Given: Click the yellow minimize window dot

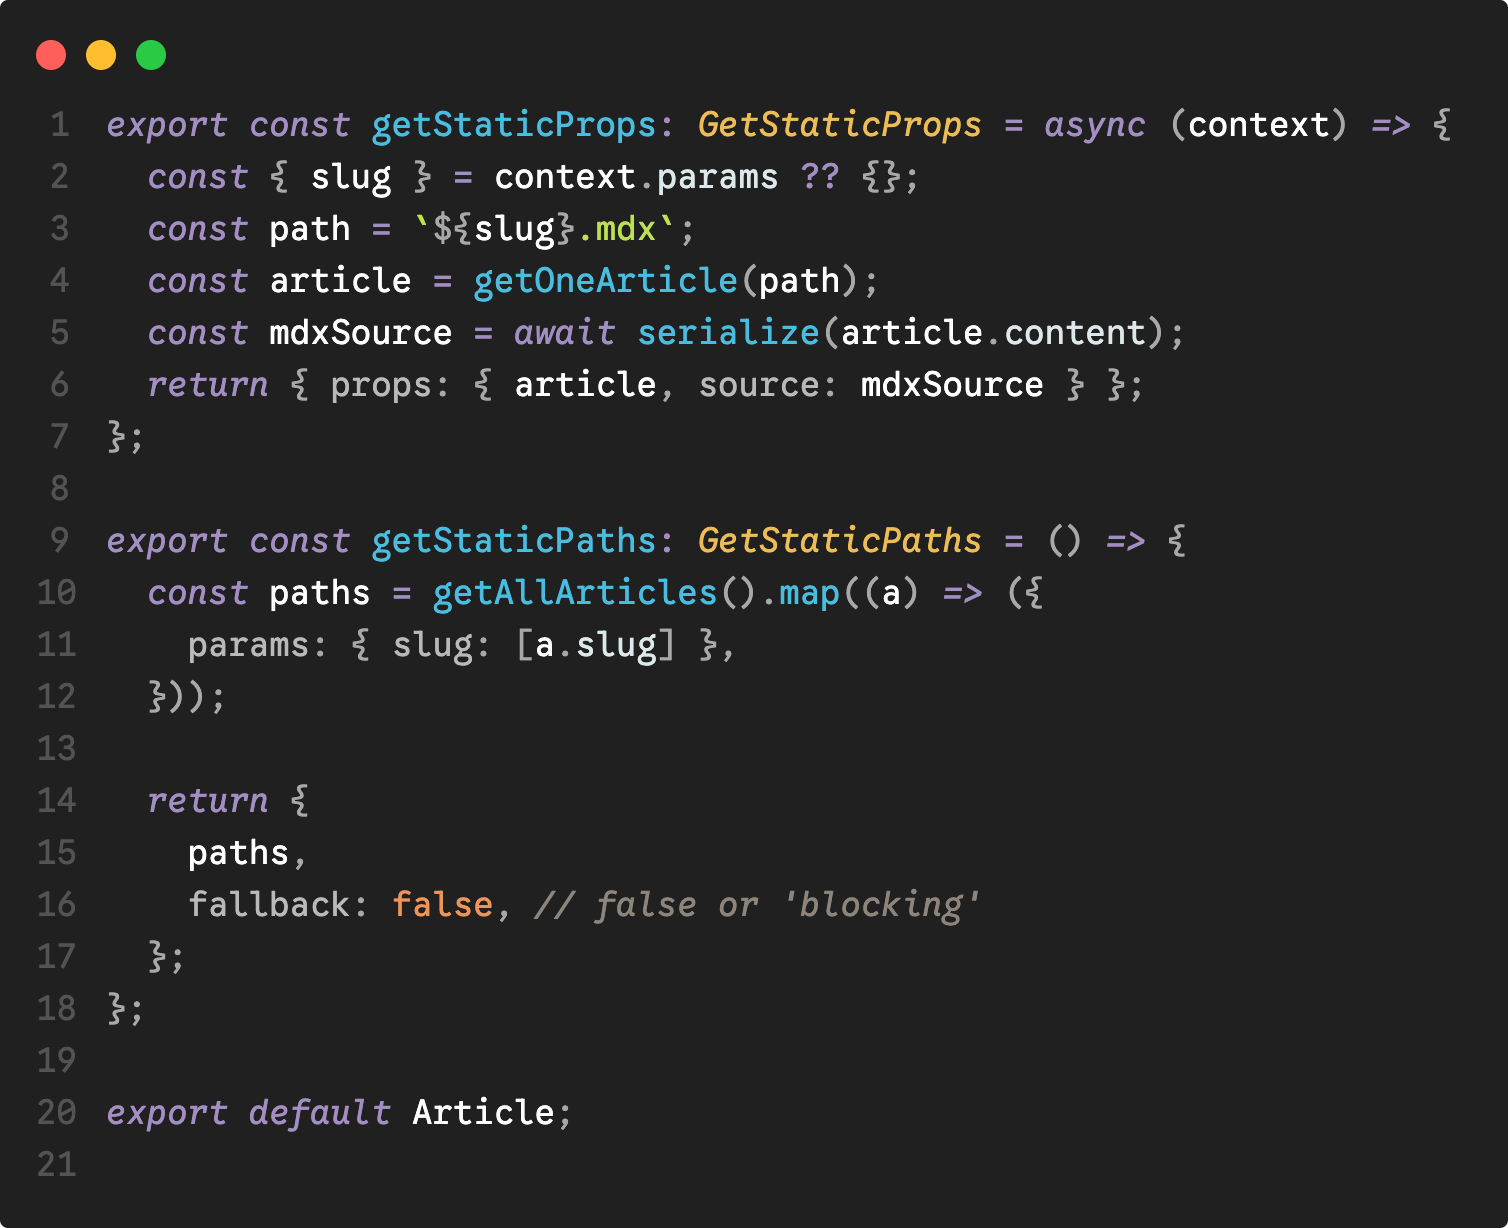Looking at the screenshot, I should coord(101,55).
